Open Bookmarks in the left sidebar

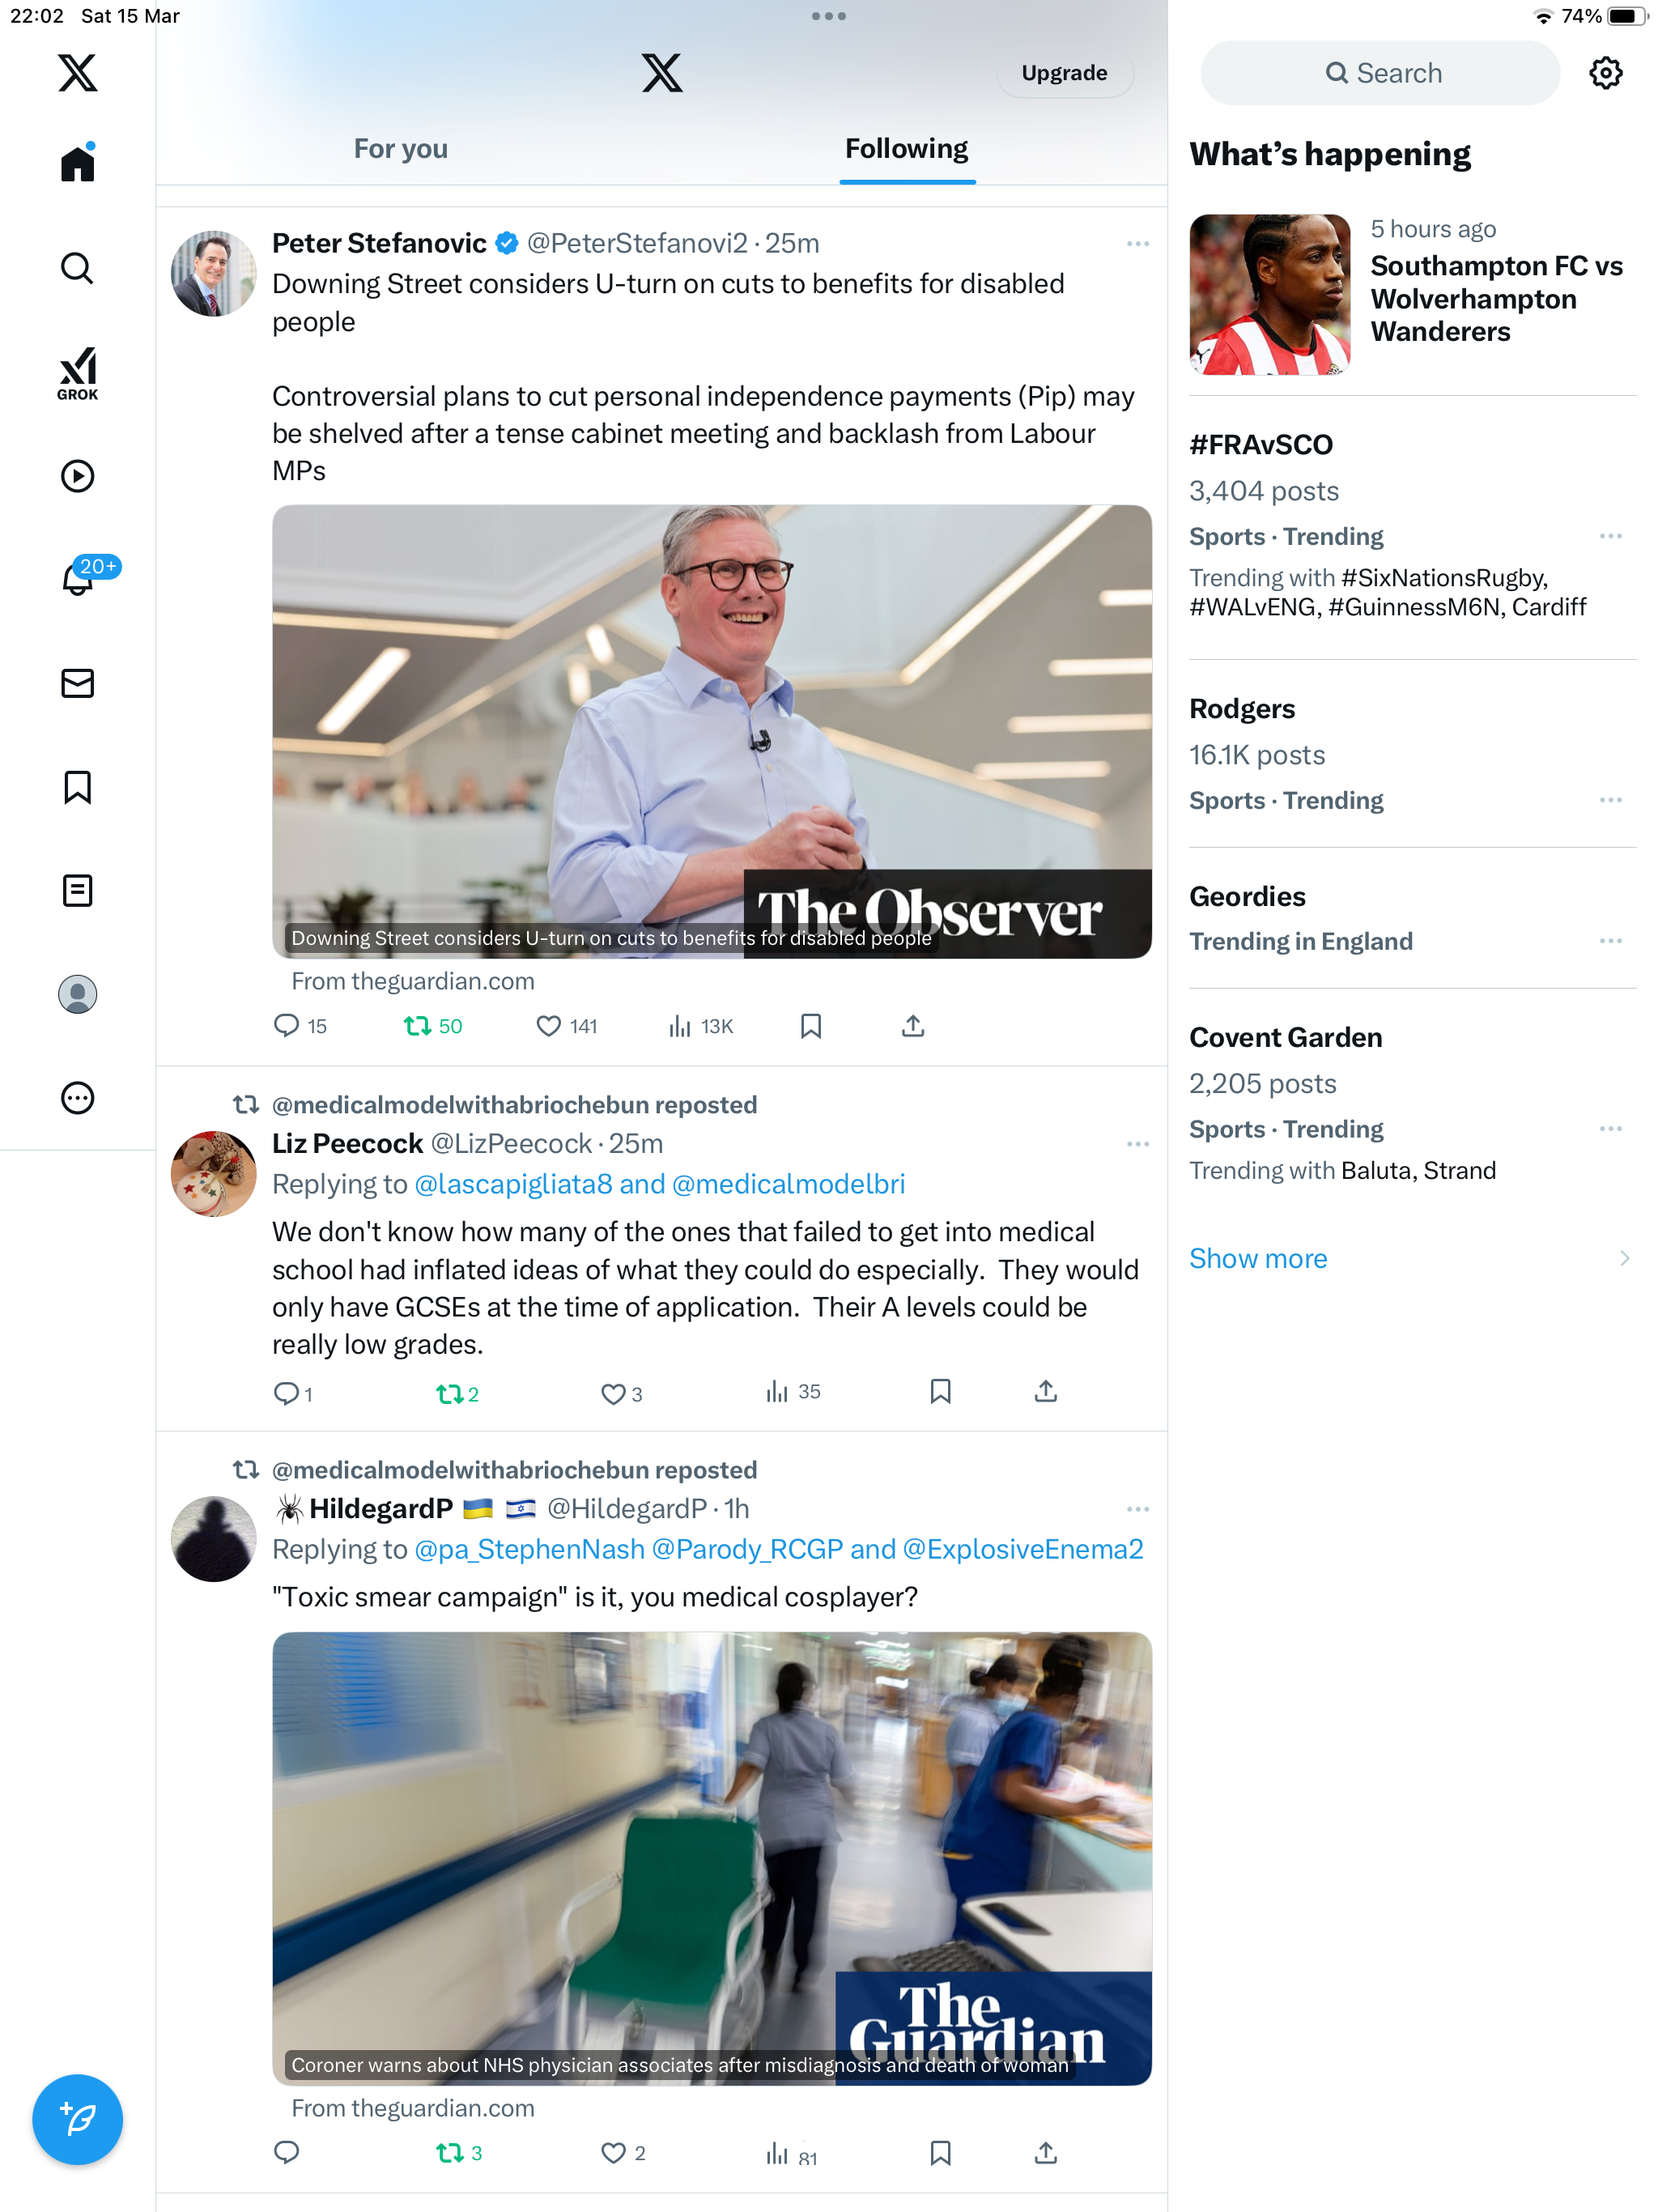pos(77,787)
